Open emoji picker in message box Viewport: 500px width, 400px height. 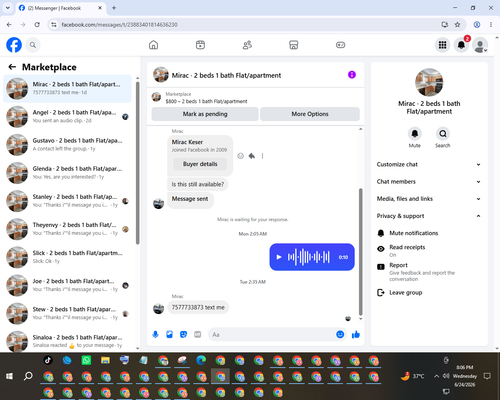[x=340, y=334]
